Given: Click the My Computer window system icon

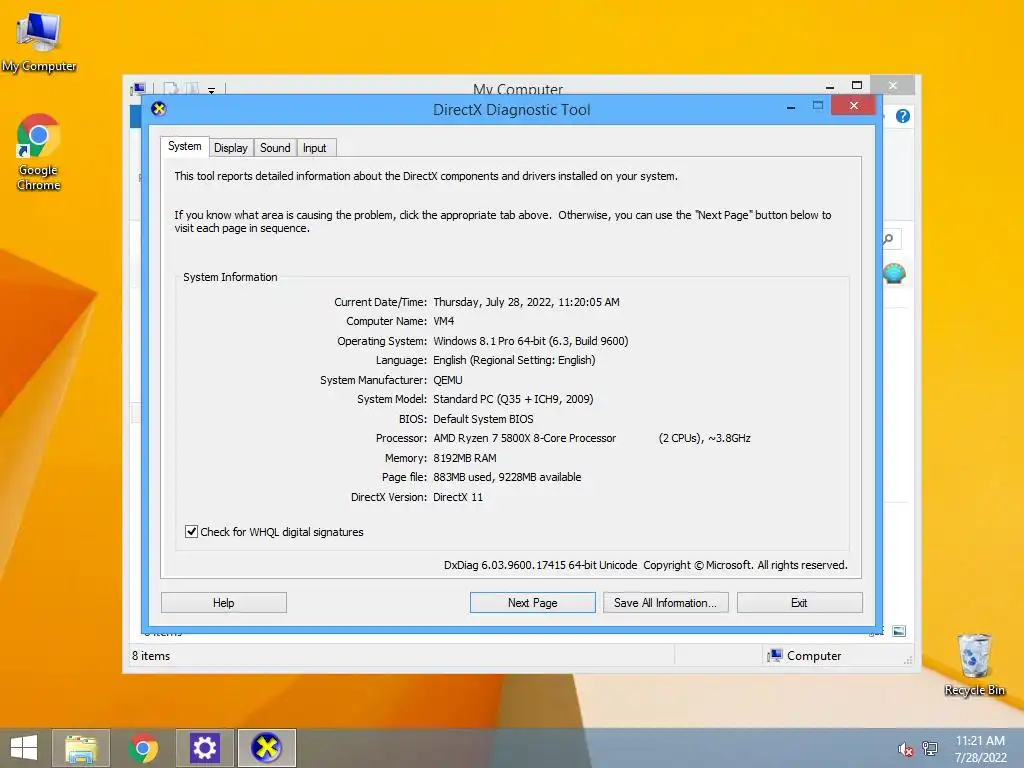Looking at the screenshot, I should 138,89.
